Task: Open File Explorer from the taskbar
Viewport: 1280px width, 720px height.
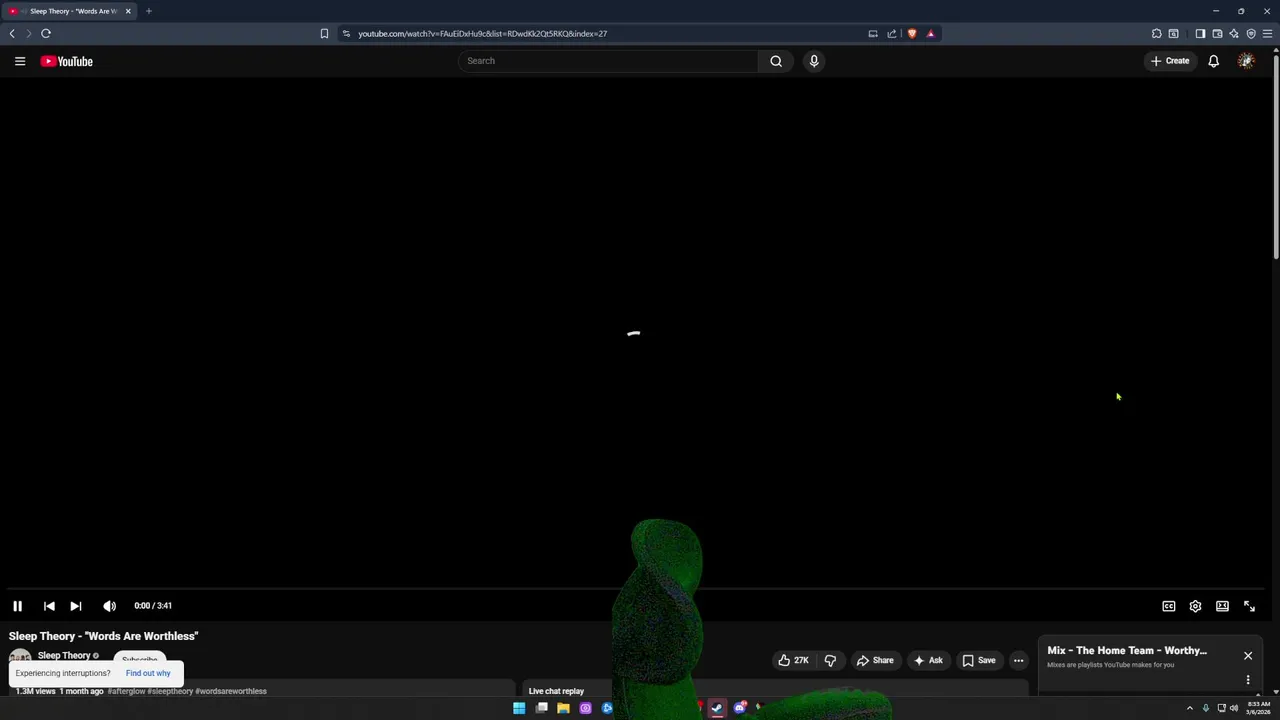Action: (x=563, y=708)
